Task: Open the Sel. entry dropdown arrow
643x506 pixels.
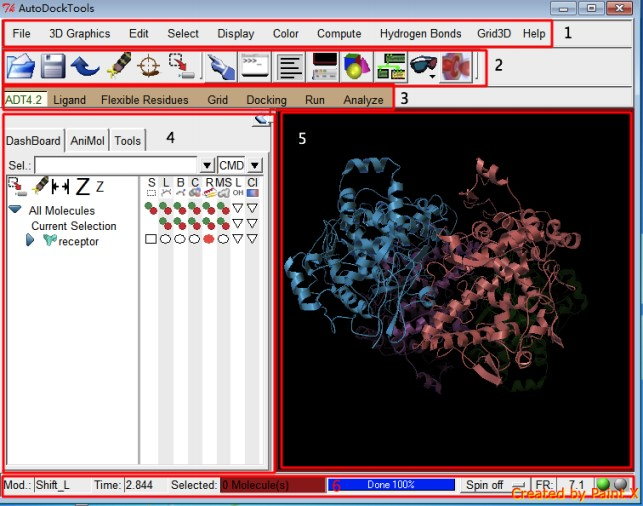Action: coord(207,166)
